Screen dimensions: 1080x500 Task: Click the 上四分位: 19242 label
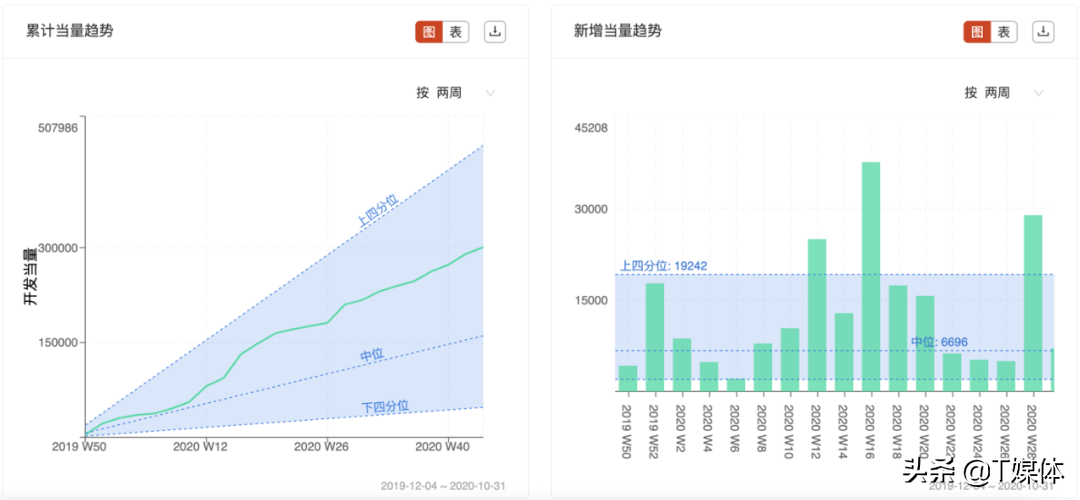coord(664,266)
